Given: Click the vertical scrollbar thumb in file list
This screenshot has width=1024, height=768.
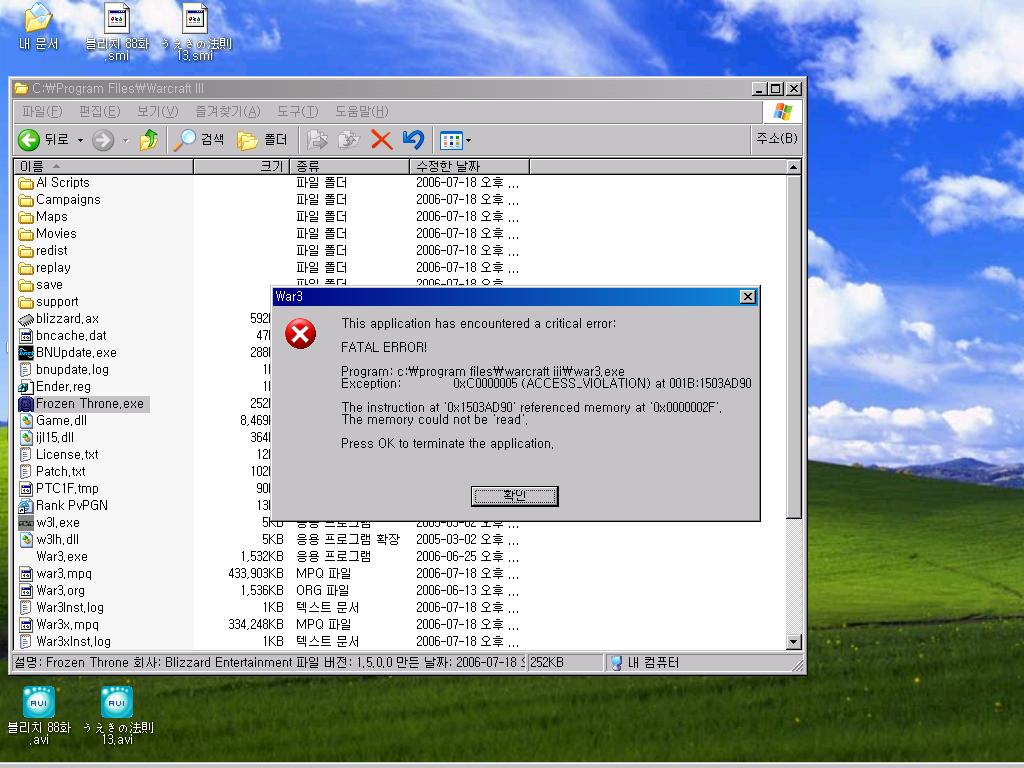Looking at the screenshot, I should pyautogui.click(x=793, y=347).
